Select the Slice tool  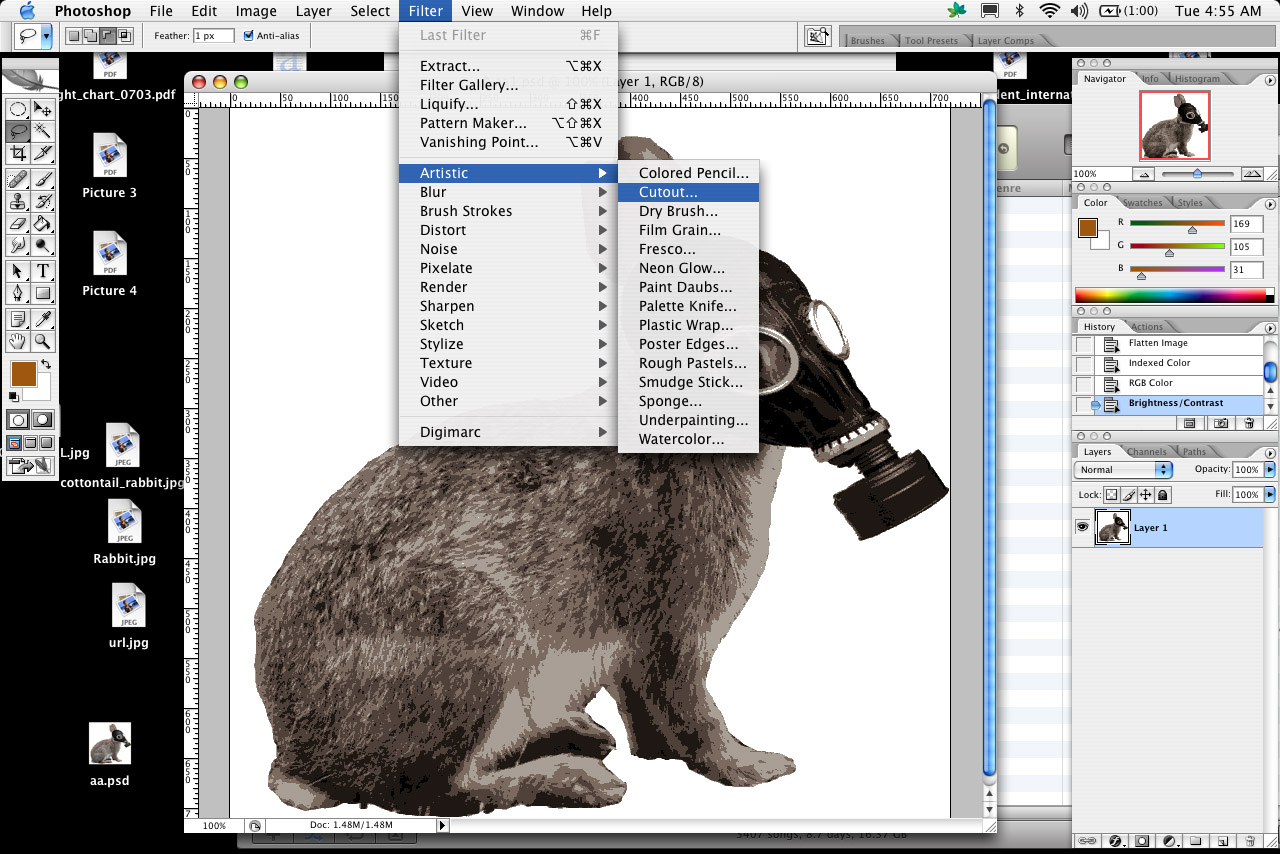tap(43, 153)
